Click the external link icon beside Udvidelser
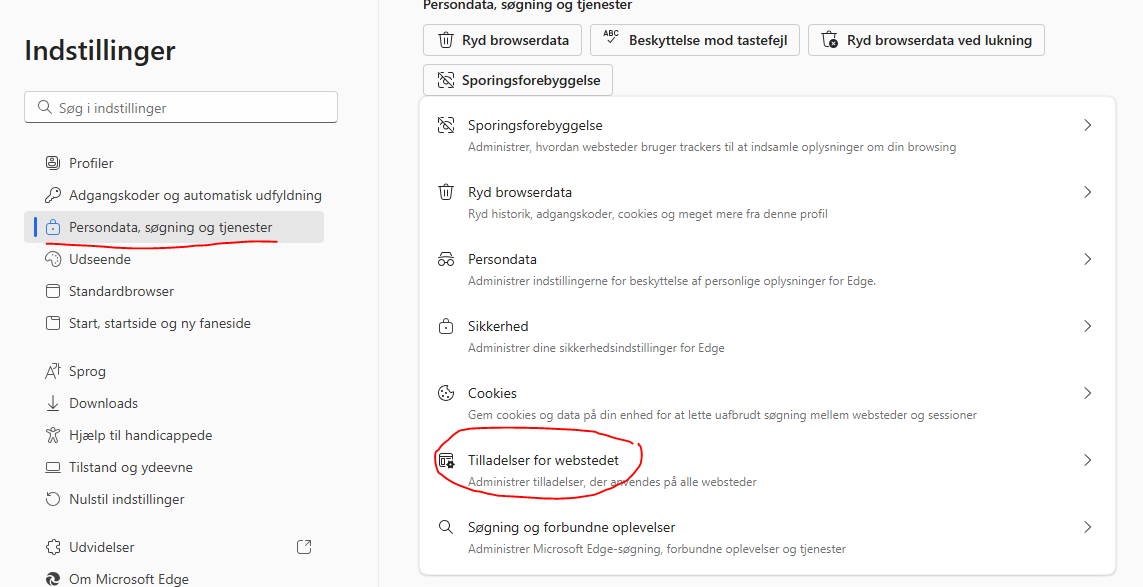This screenshot has height=587, width=1143. pos(305,547)
